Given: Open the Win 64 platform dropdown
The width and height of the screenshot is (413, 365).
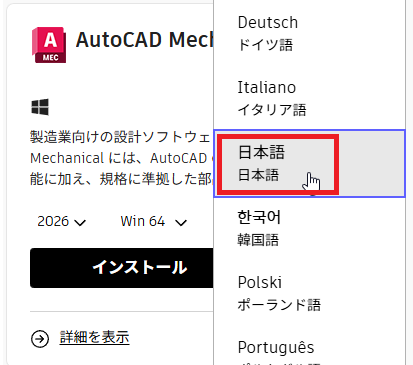Looking at the screenshot, I should [x=153, y=221].
